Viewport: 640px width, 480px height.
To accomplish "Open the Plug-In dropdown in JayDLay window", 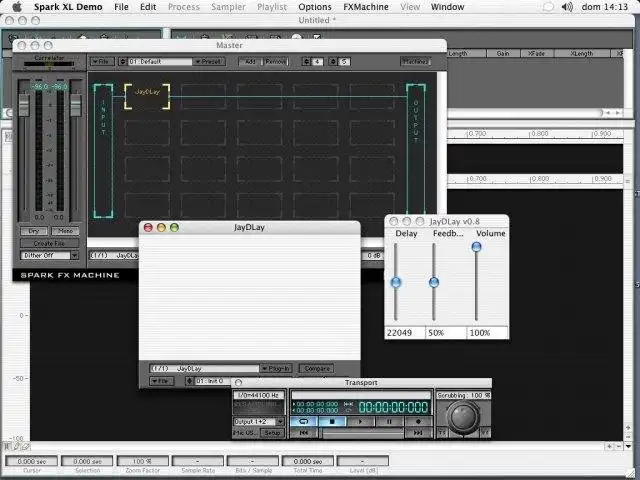I will pos(276,368).
